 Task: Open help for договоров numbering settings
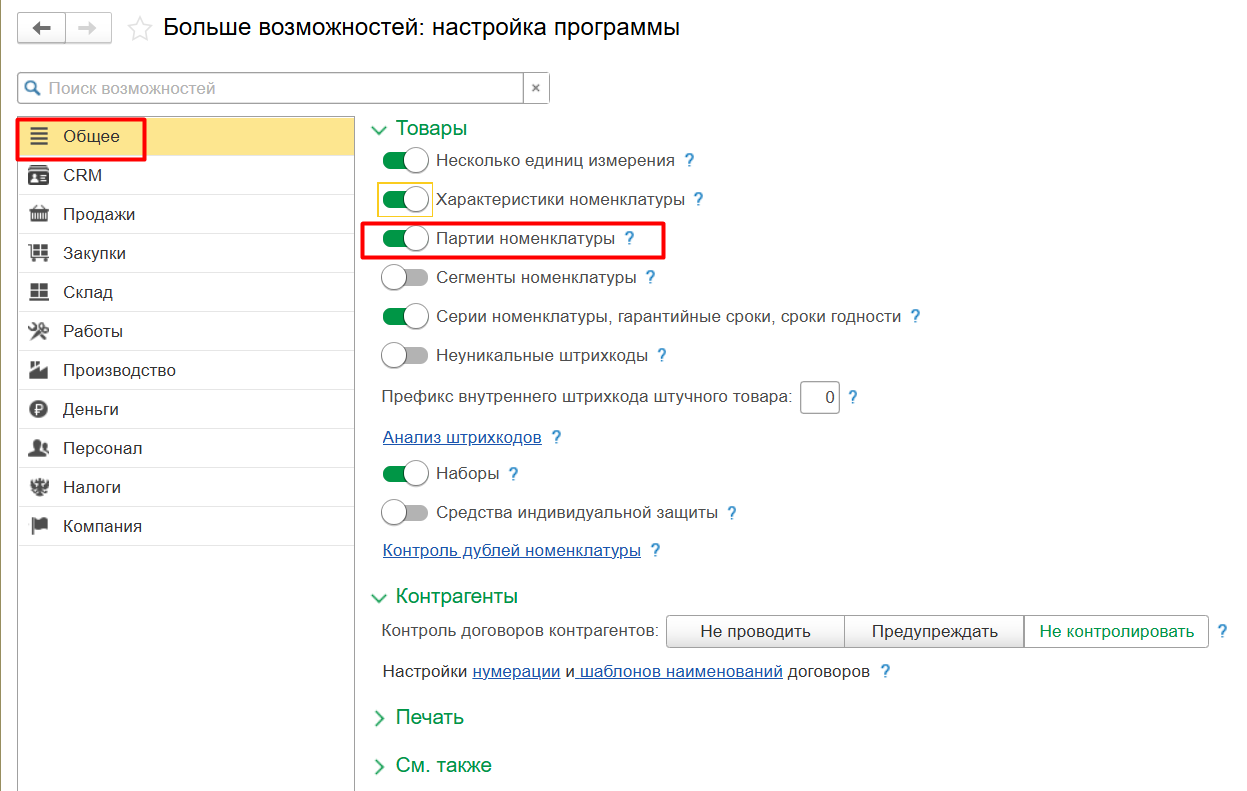pyautogui.click(x=885, y=671)
